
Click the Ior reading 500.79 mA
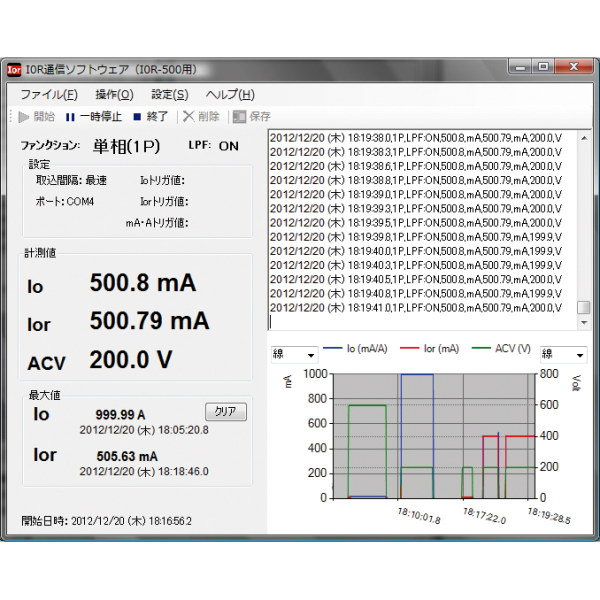(150, 320)
